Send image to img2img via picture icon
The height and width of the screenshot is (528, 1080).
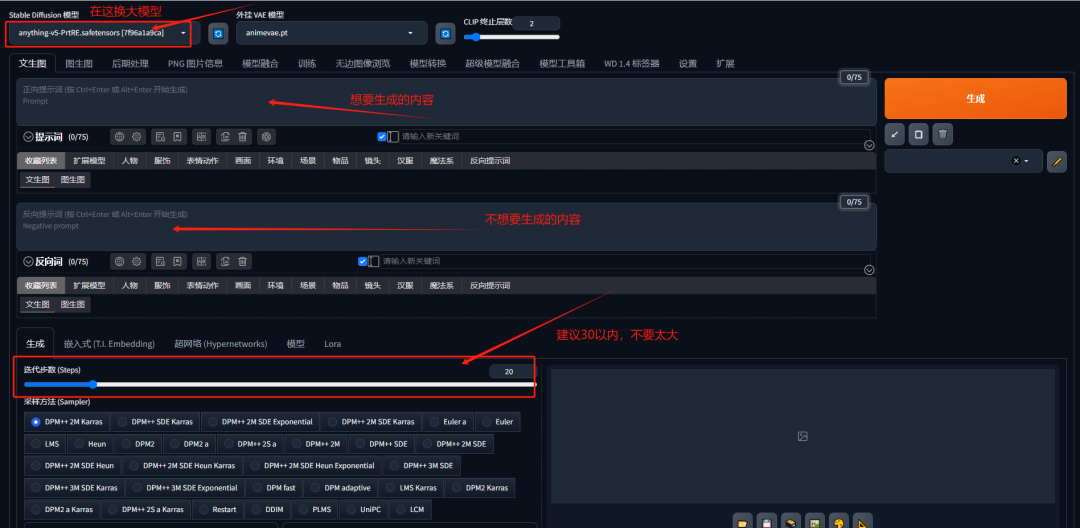[x=815, y=522]
